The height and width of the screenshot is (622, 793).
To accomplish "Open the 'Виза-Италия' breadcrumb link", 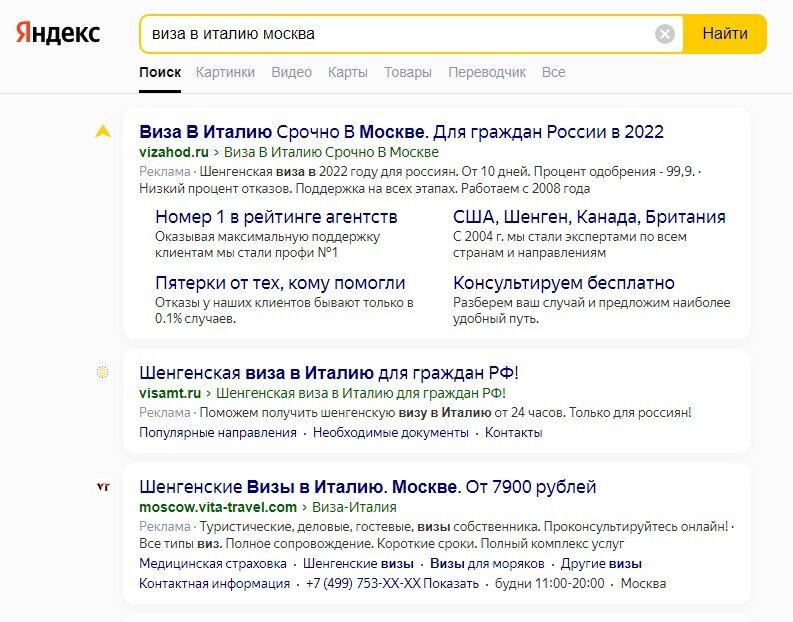I will click(354, 507).
